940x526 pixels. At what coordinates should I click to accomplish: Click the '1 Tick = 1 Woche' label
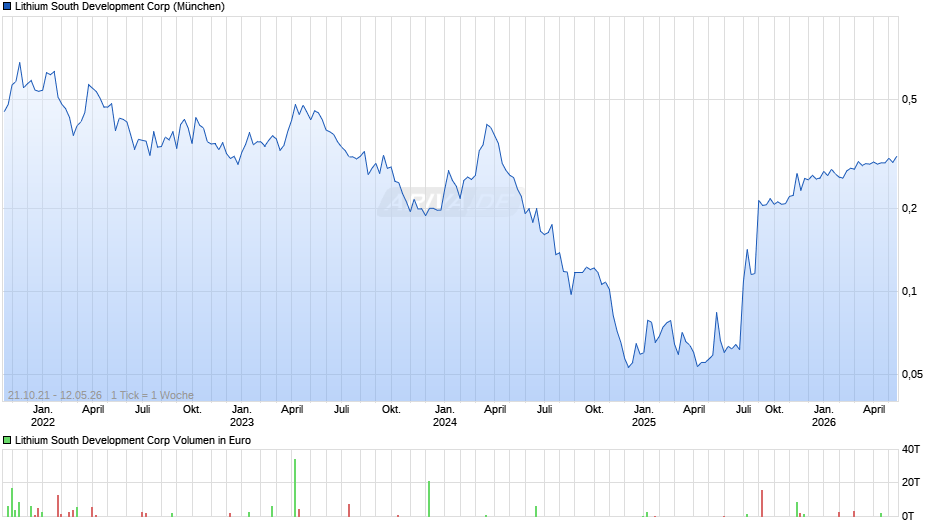pyautogui.click(x=152, y=395)
